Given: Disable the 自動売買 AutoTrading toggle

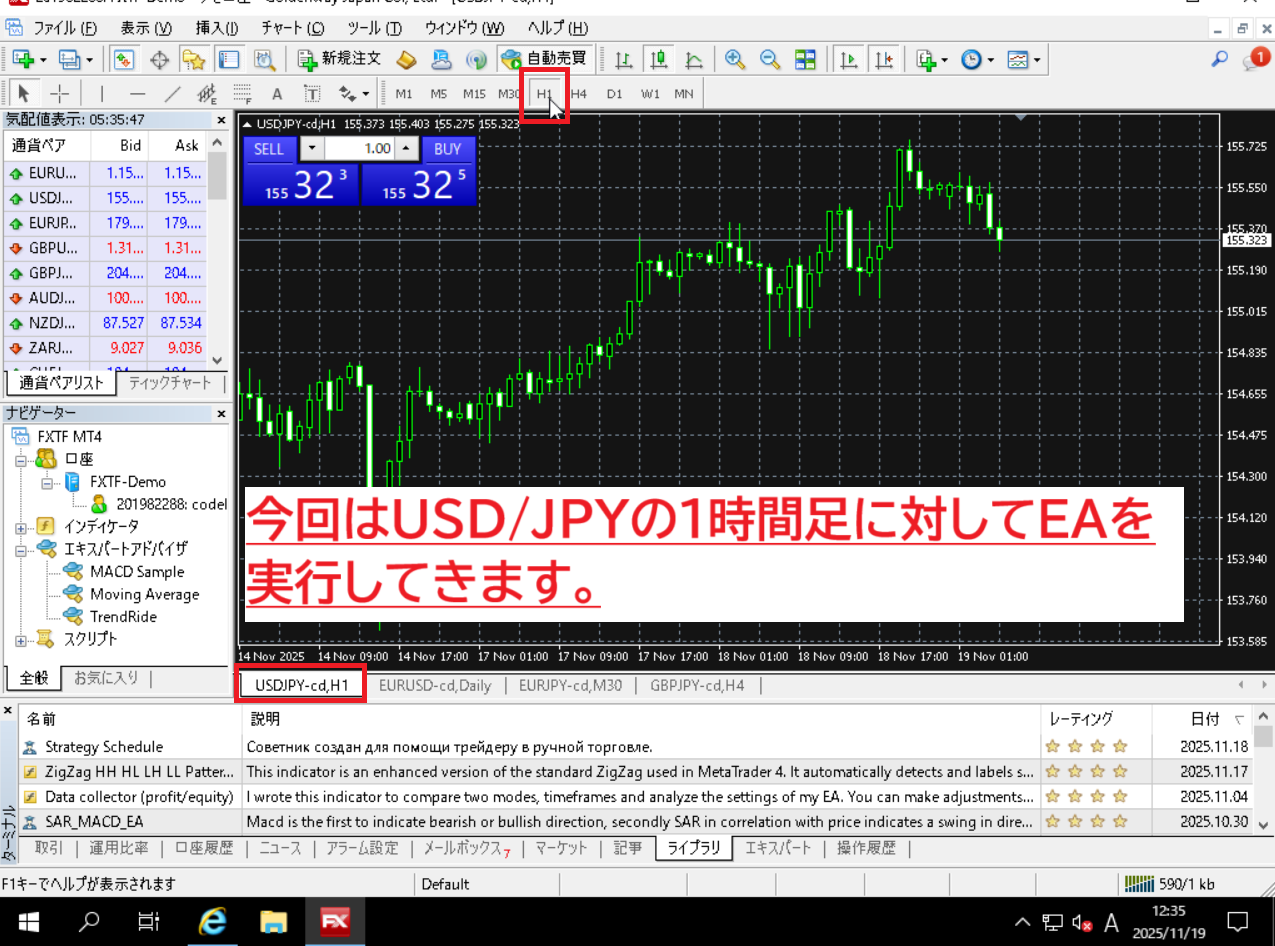Looking at the screenshot, I should click(x=545, y=58).
